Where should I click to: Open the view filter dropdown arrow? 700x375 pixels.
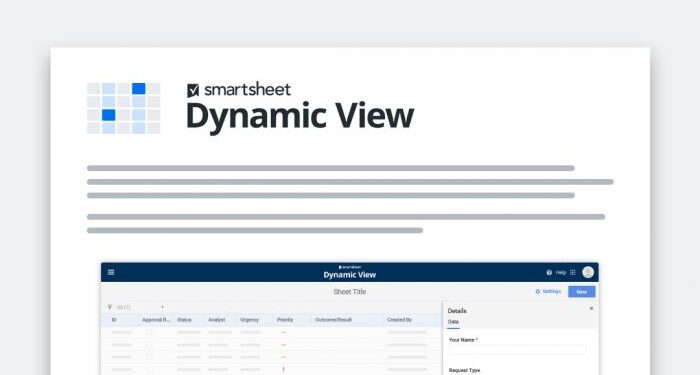pos(162,307)
